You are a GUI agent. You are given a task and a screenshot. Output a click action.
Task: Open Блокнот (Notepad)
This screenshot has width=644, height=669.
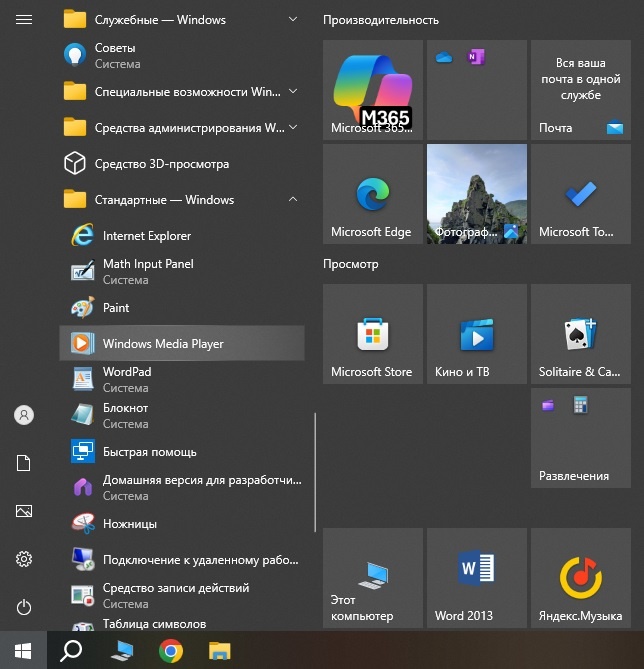(182, 416)
